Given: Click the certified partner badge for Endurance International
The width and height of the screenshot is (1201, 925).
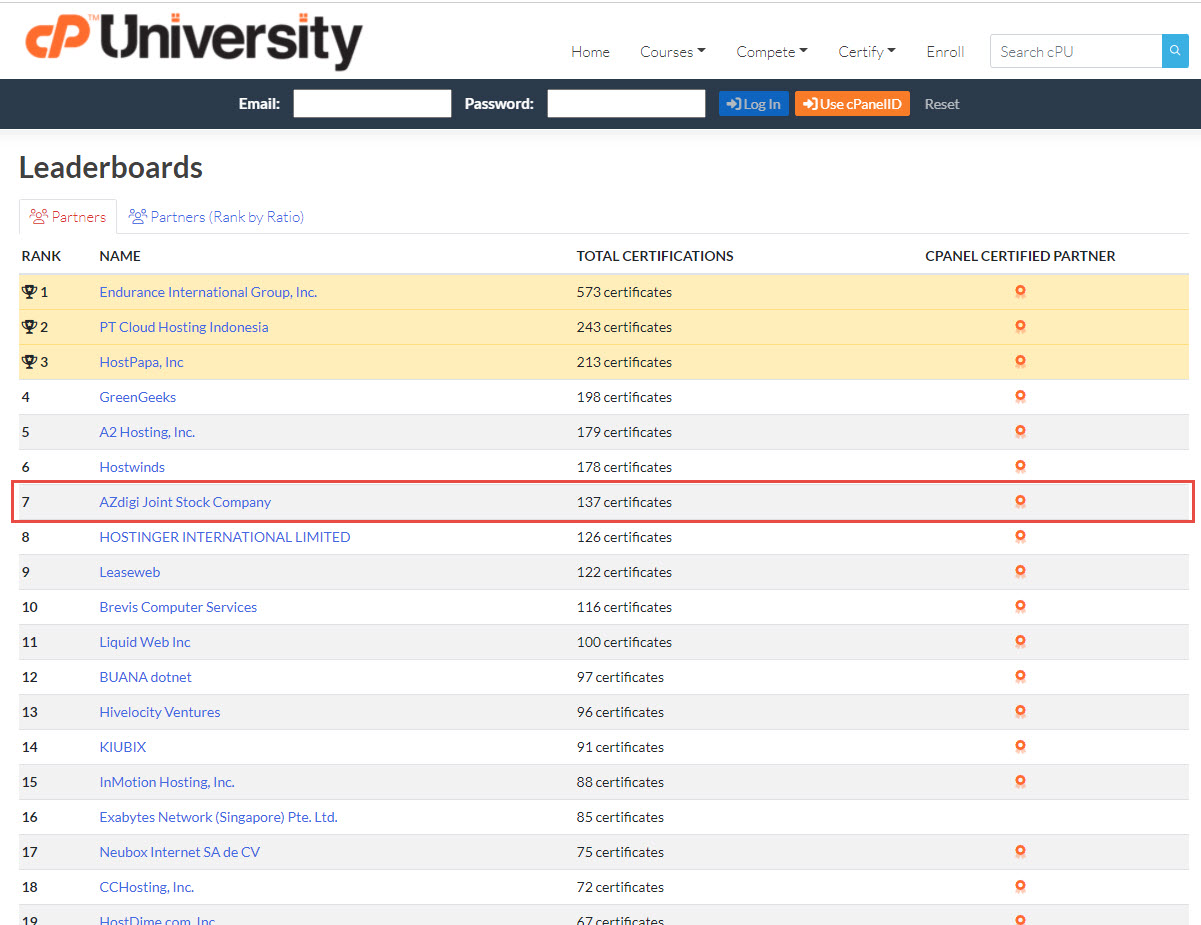Looking at the screenshot, I should click(x=1020, y=291).
